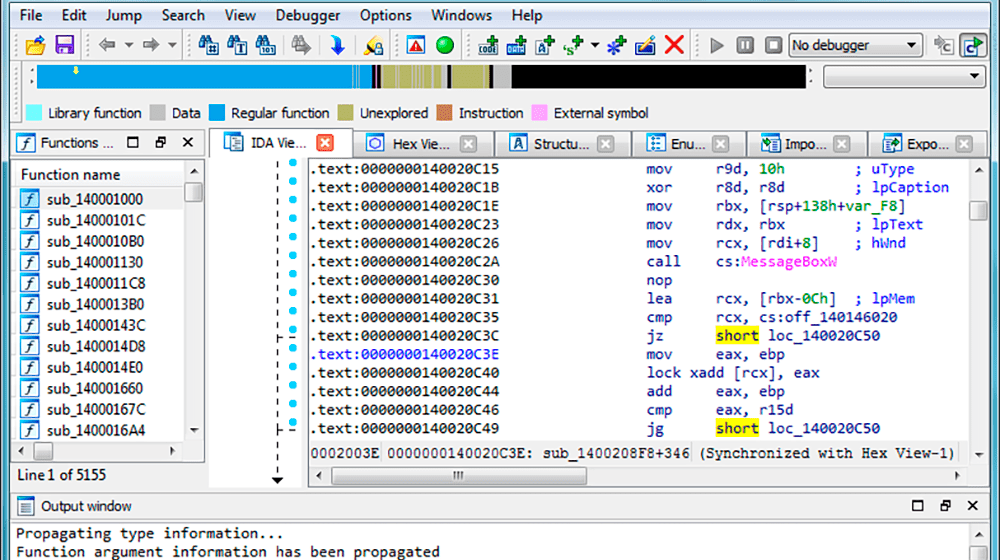Click the blue asterisk array icon
Screen dimensions: 1000x560
pyautogui.click(x=616, y=45)
